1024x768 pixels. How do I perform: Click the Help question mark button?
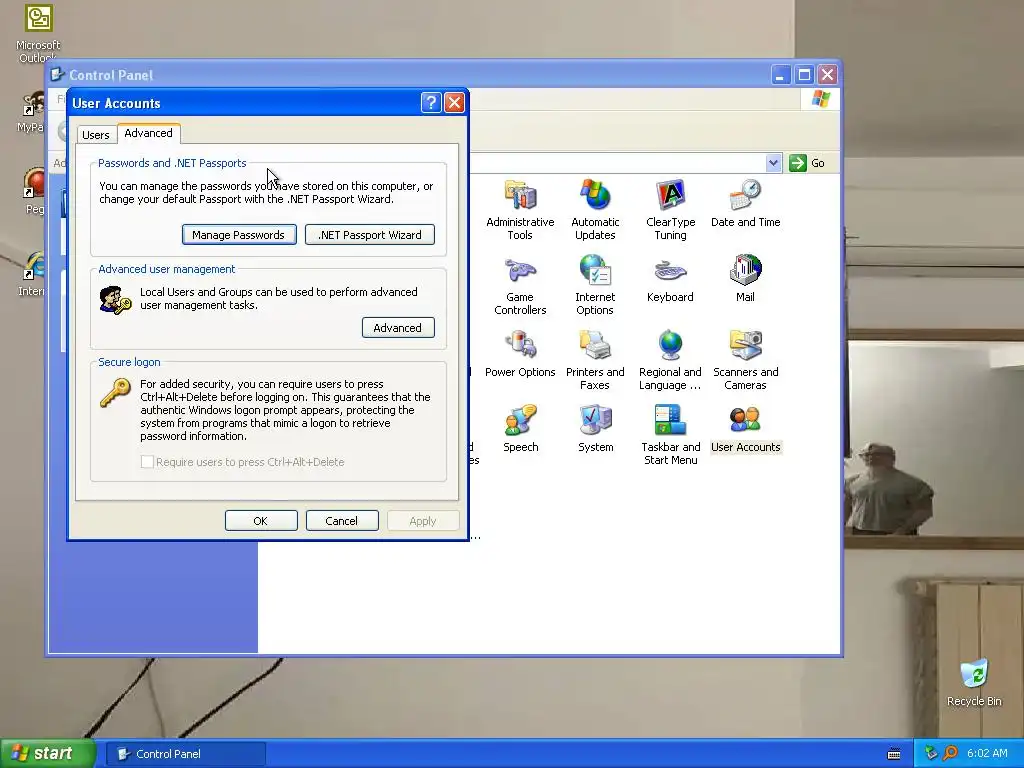431,103
